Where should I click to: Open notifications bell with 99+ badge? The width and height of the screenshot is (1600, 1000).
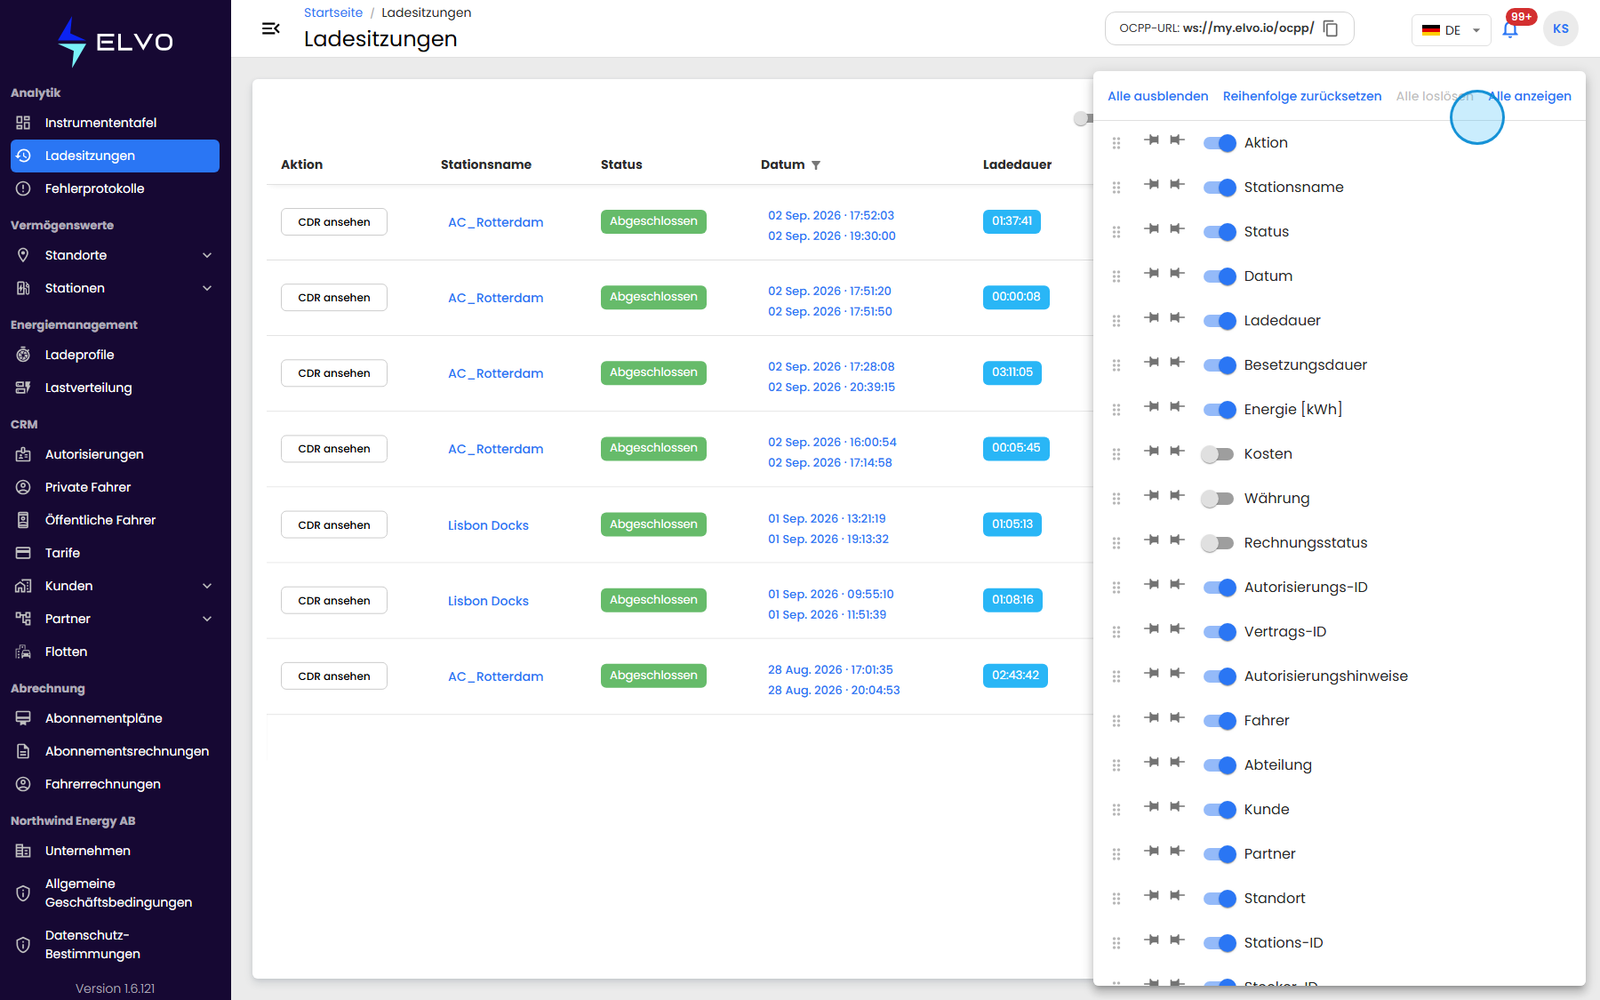(x=1510, y=29)
